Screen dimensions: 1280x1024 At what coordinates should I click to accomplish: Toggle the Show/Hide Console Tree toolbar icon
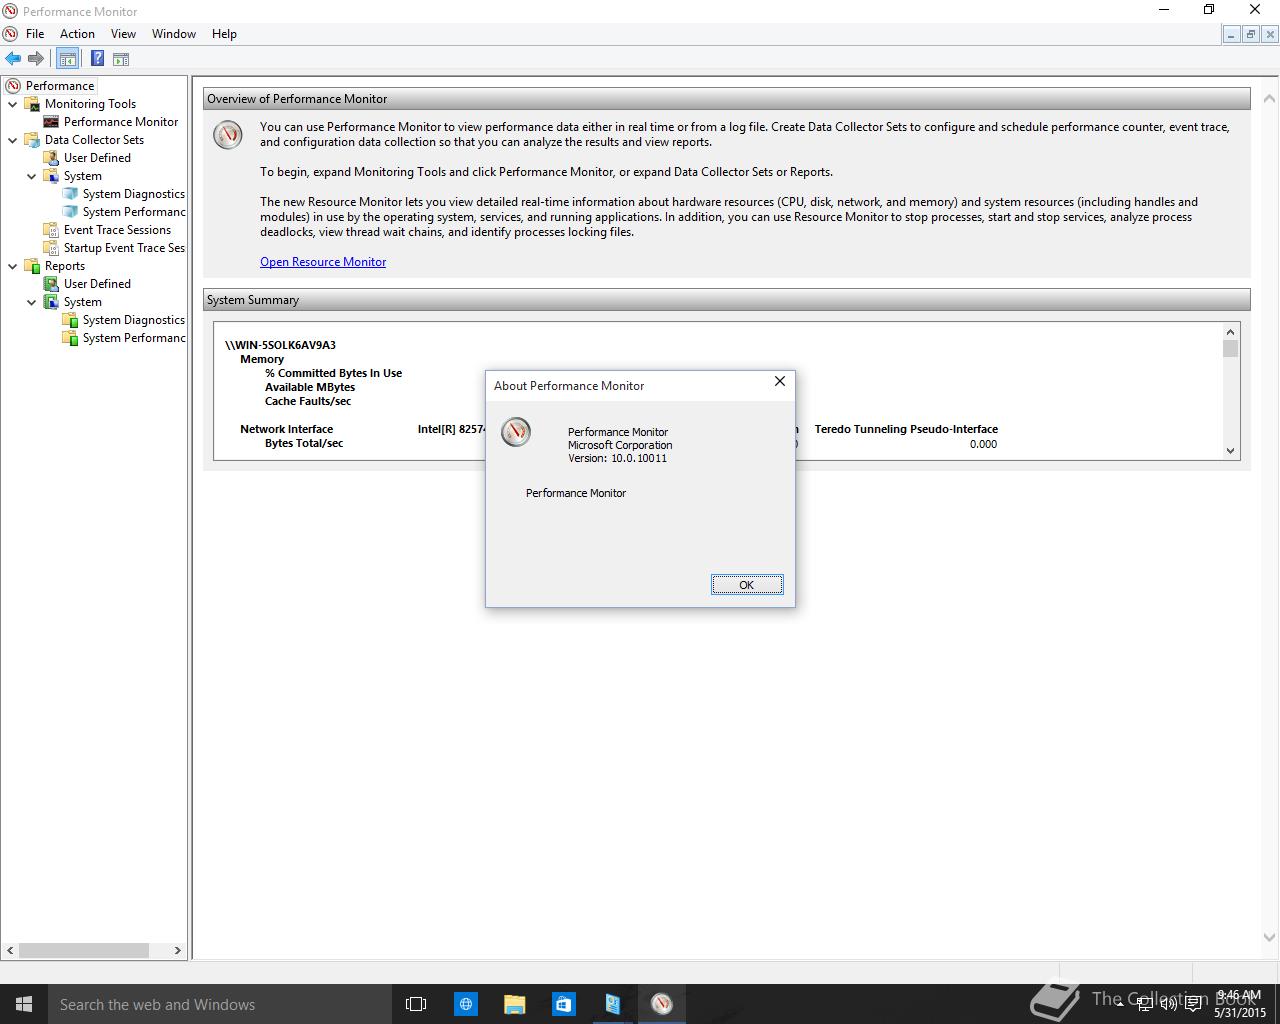67,59
